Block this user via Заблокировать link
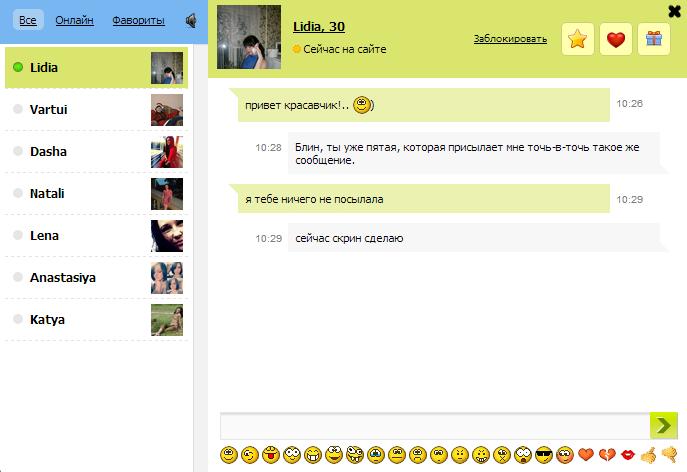 [510, 39]
